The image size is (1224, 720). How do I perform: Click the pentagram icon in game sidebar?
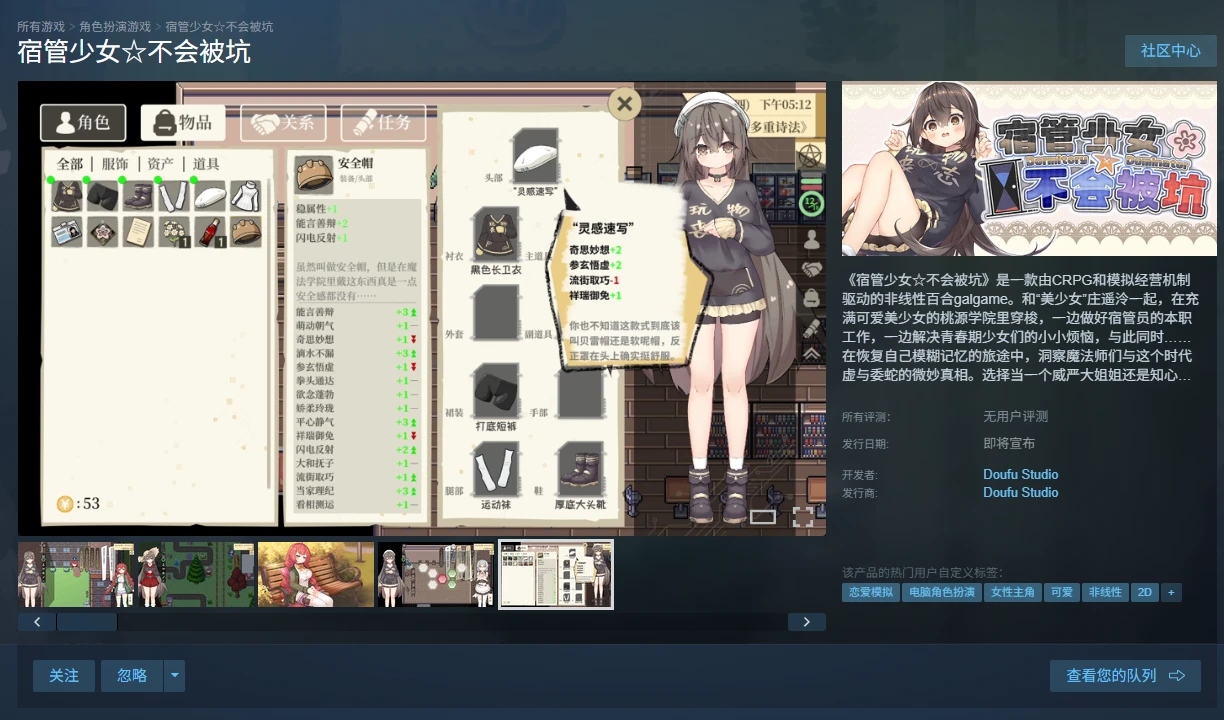(x=810, y=156)
